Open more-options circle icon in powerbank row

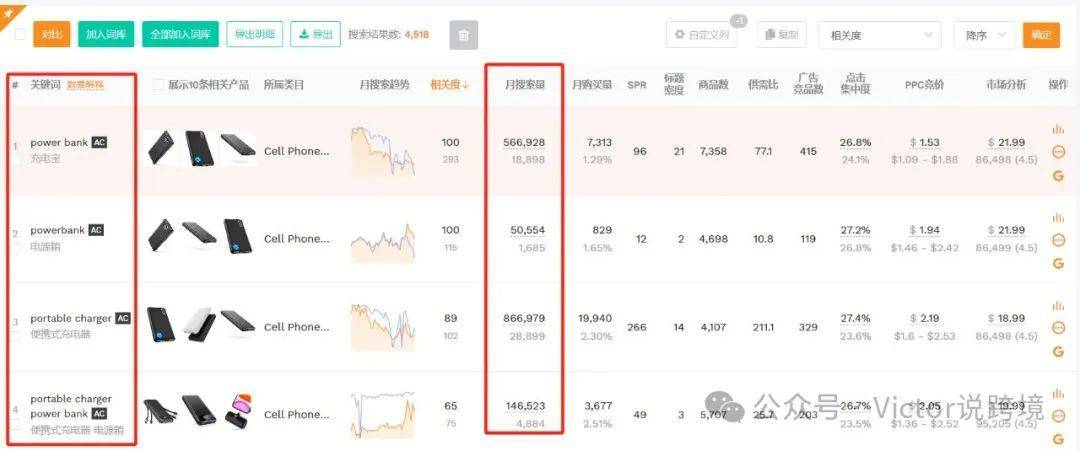[1059, 240]
